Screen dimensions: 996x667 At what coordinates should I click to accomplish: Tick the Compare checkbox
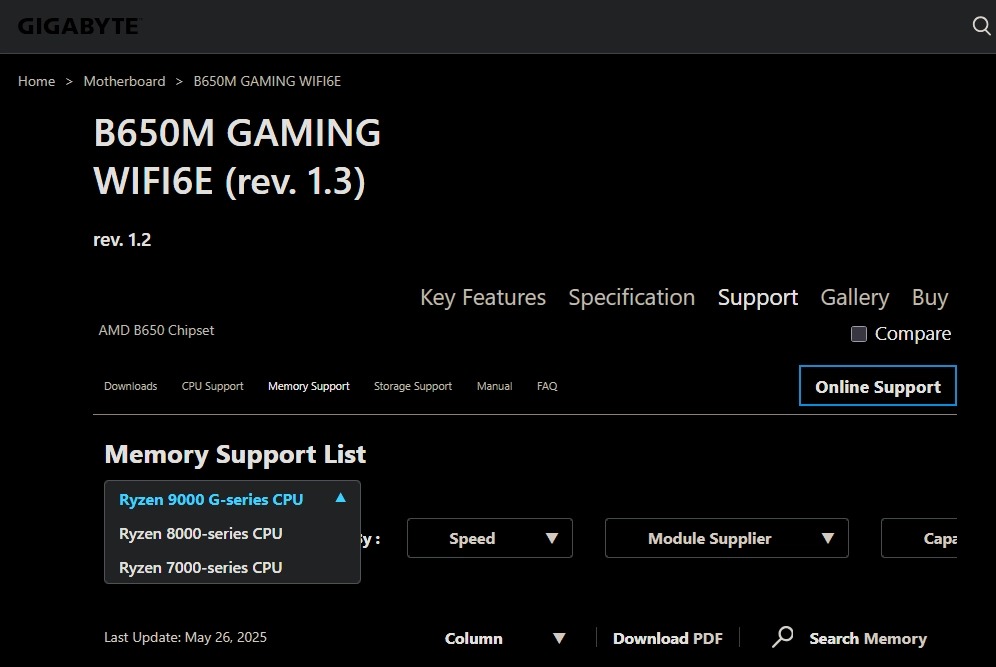[859, 334]
